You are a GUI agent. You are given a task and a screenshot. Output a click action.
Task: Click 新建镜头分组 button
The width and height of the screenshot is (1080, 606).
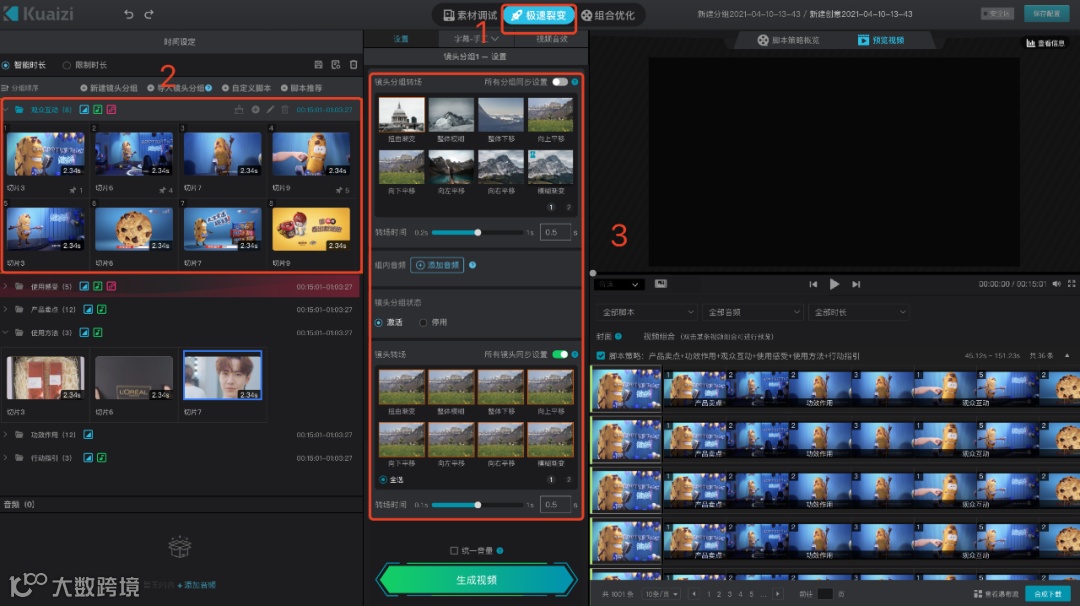pyautogui.click(x=109, y=88)
